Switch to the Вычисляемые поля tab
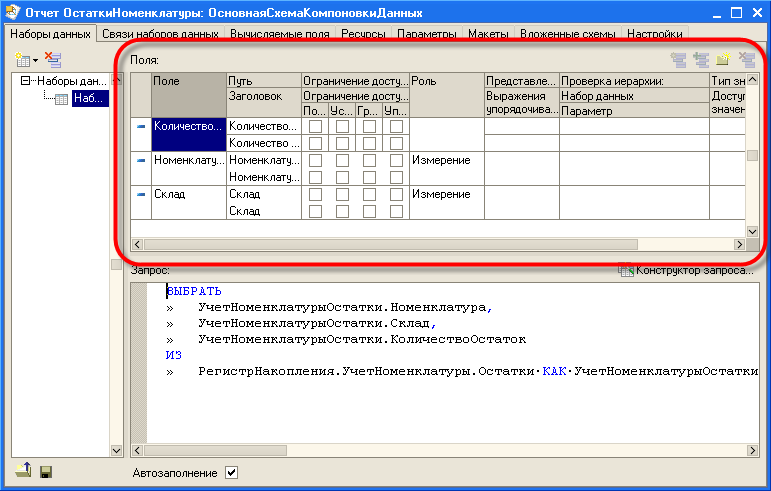This screenshot has width=771, height=491. click(x=279, y=33)
